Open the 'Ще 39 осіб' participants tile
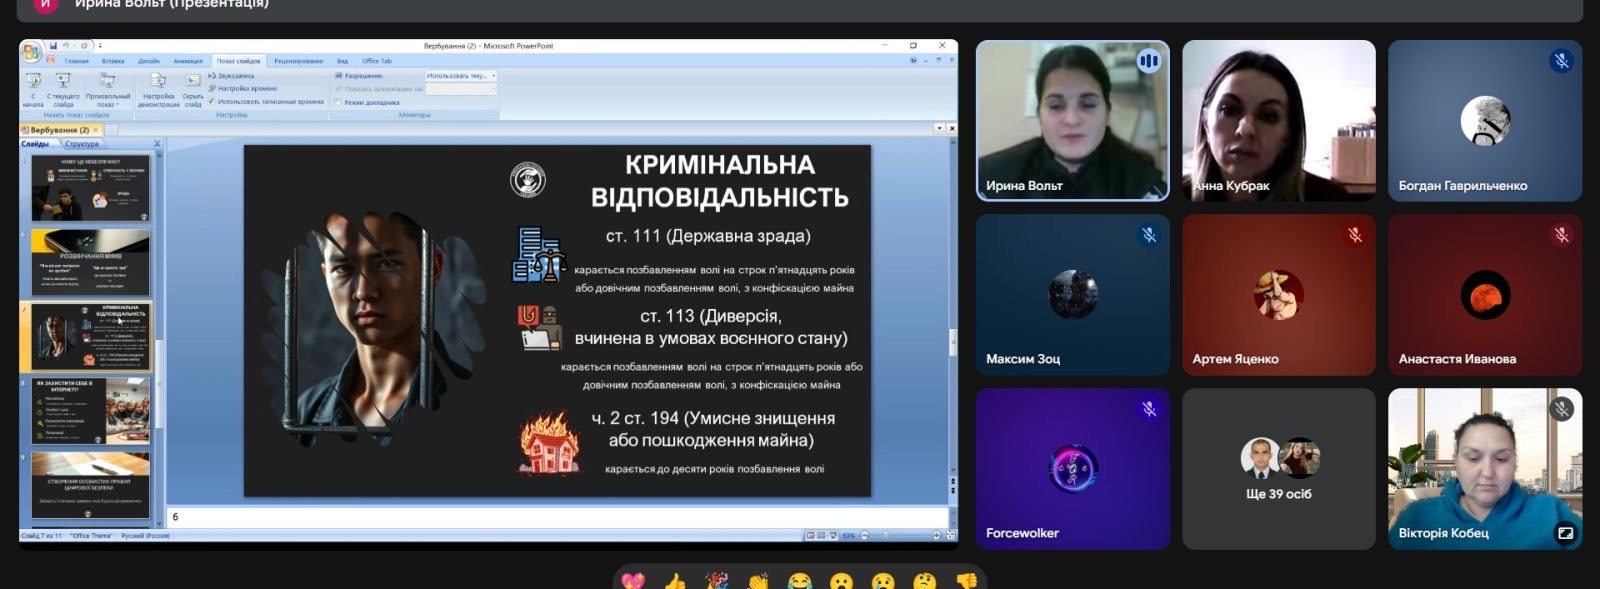 [x=1278, y=469]
